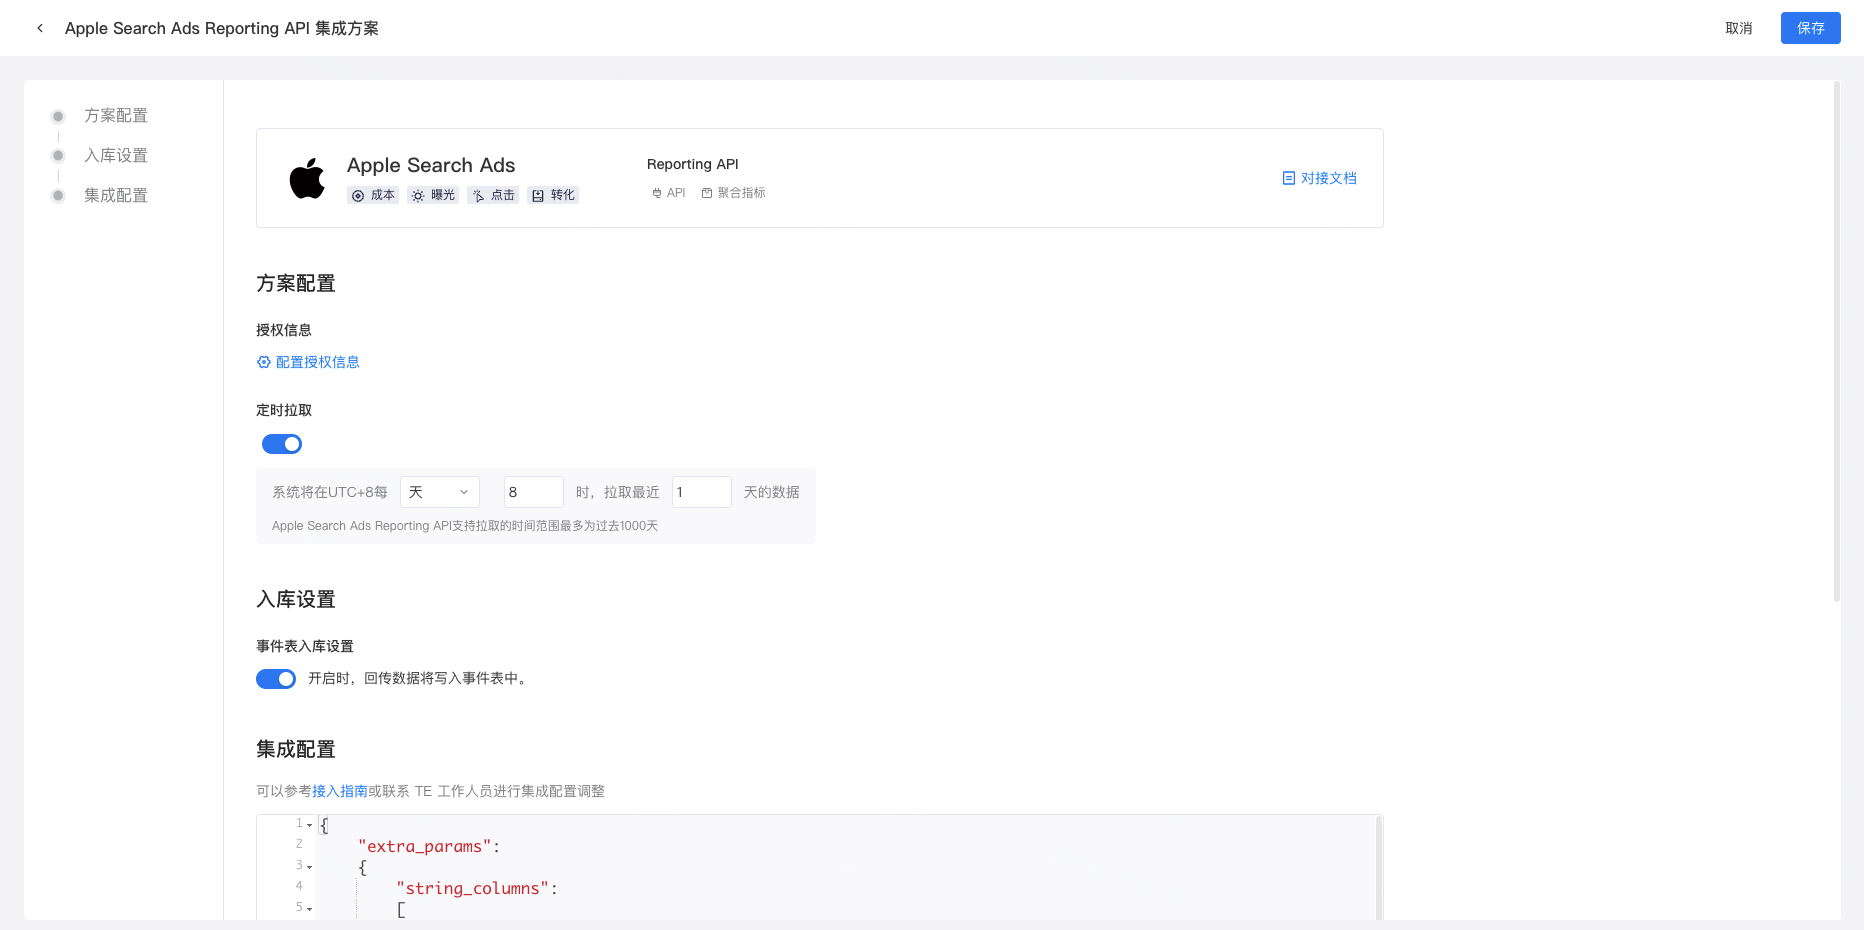This screenshot has width=1864, height=930.
Task: Click the 成本 cost tag icon
Action: point(358,196)
